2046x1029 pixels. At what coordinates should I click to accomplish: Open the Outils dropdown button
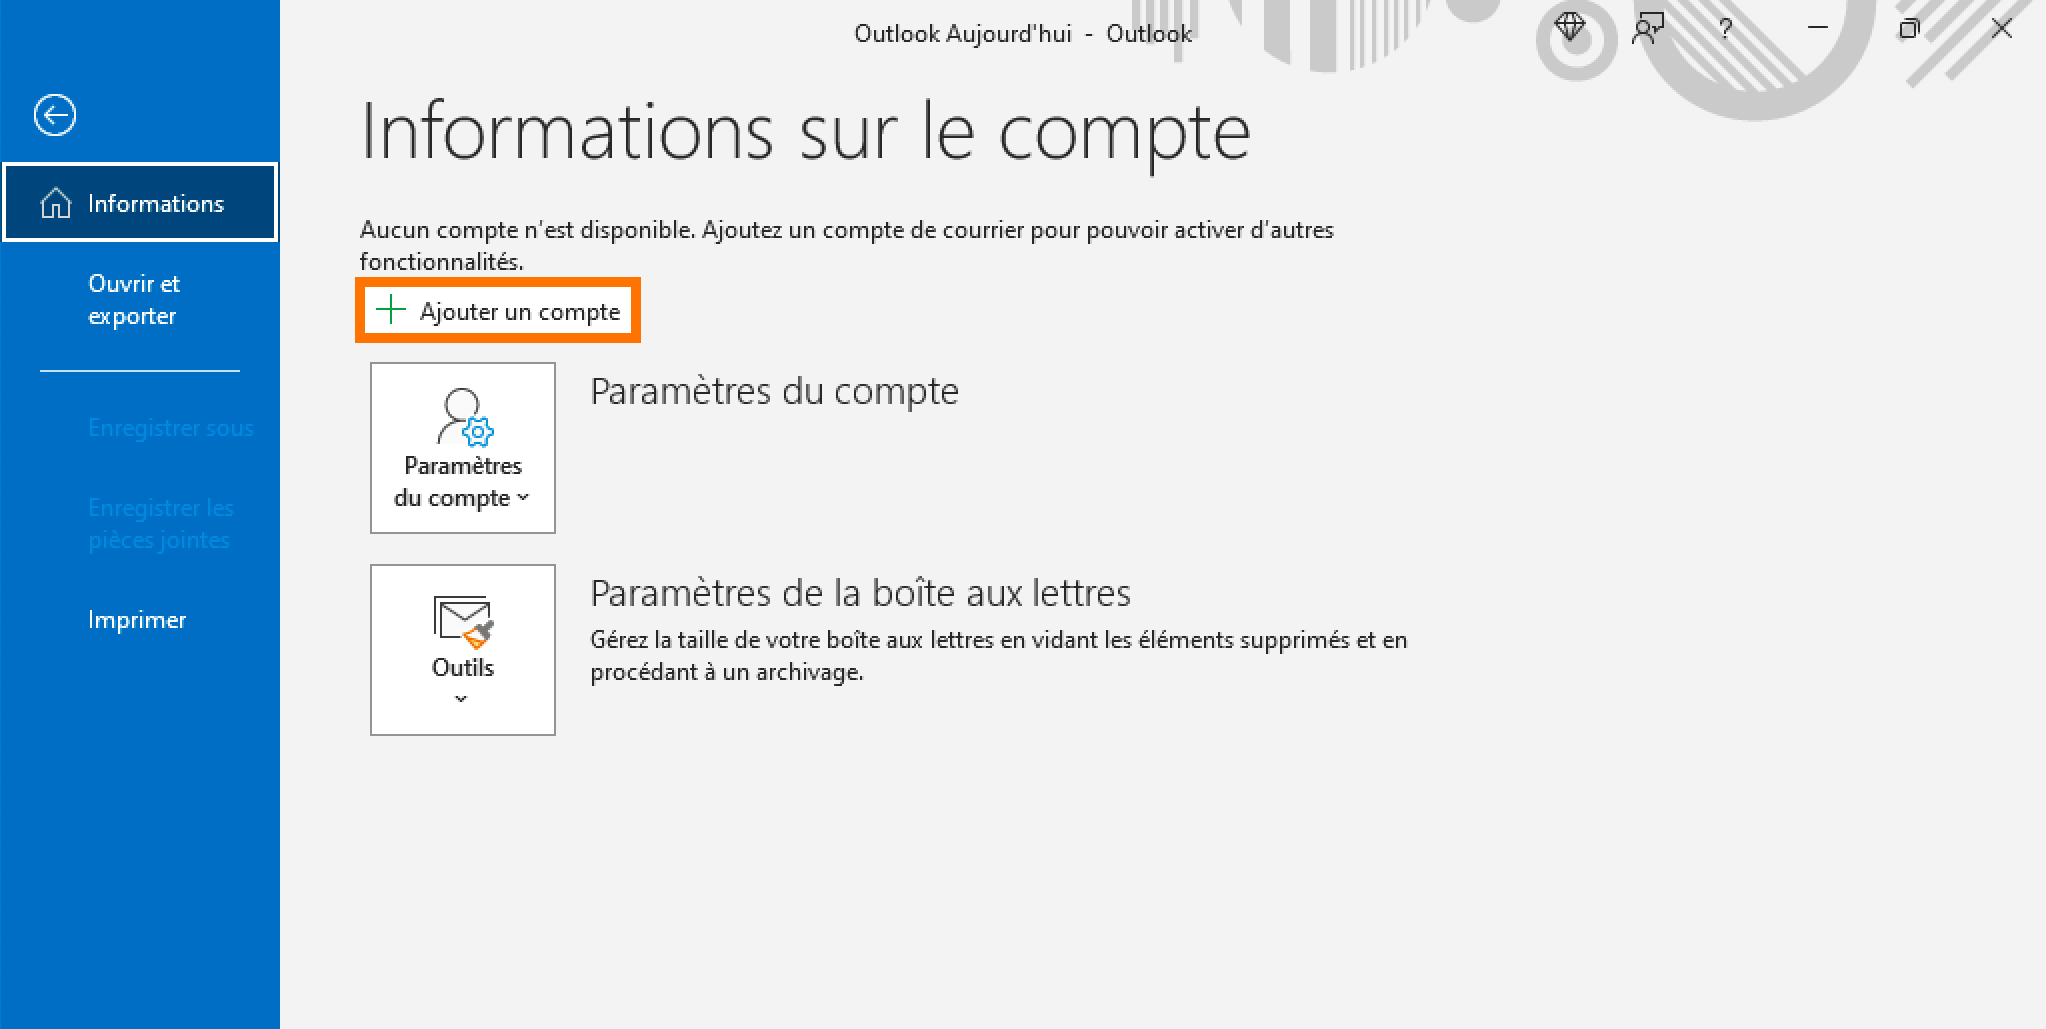[x=463, y=650]
